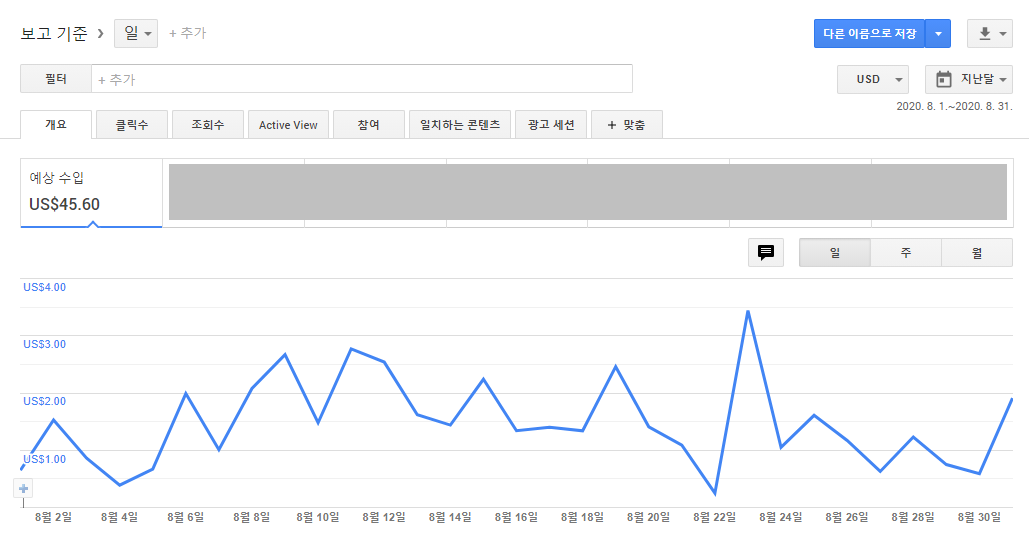The image size is (1029, 537).
Task: Switch to the 조회수 tab
Action: [208, 125]
